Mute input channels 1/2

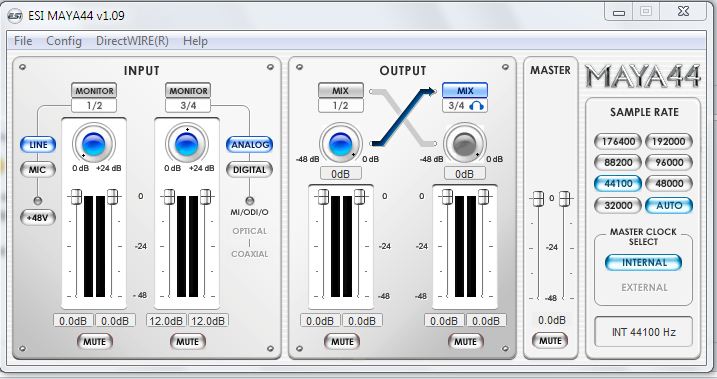coord(94,342)
